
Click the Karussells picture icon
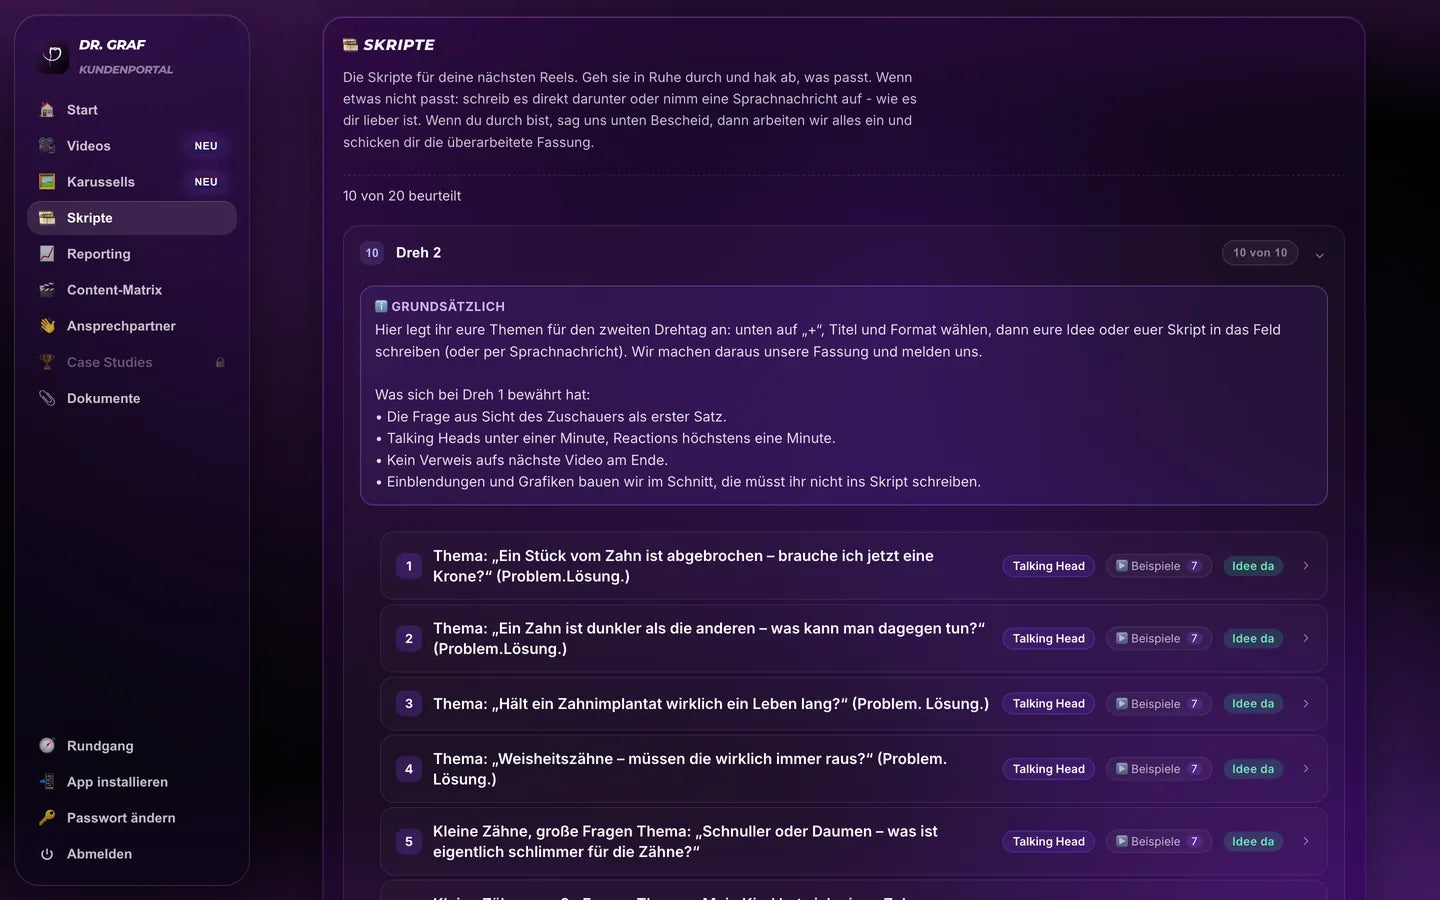[47, 182]
